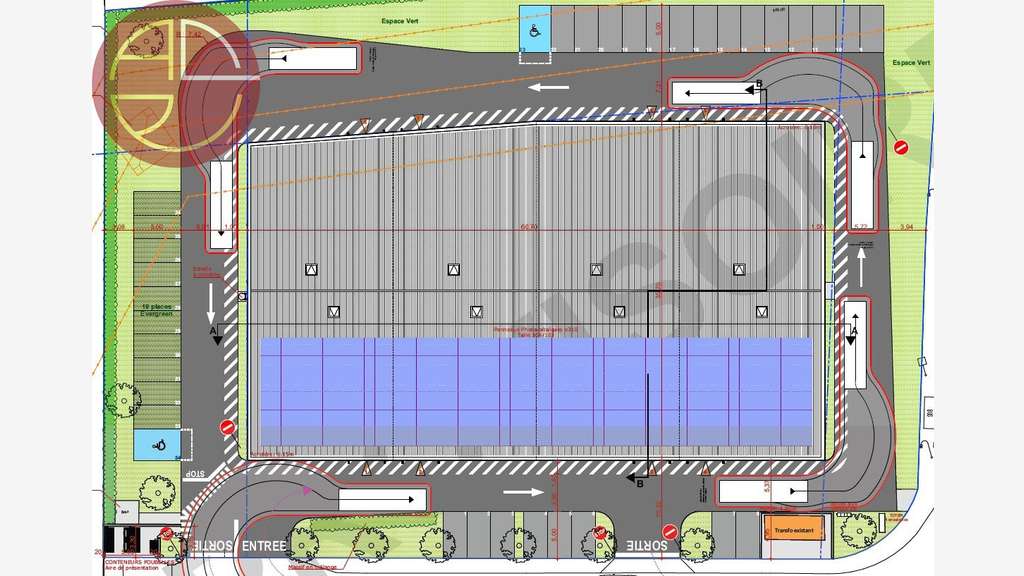Click the tree below the STOP road marking
Image resolution: width=1024 pixels, height=576 pixels.
(157, 491)
